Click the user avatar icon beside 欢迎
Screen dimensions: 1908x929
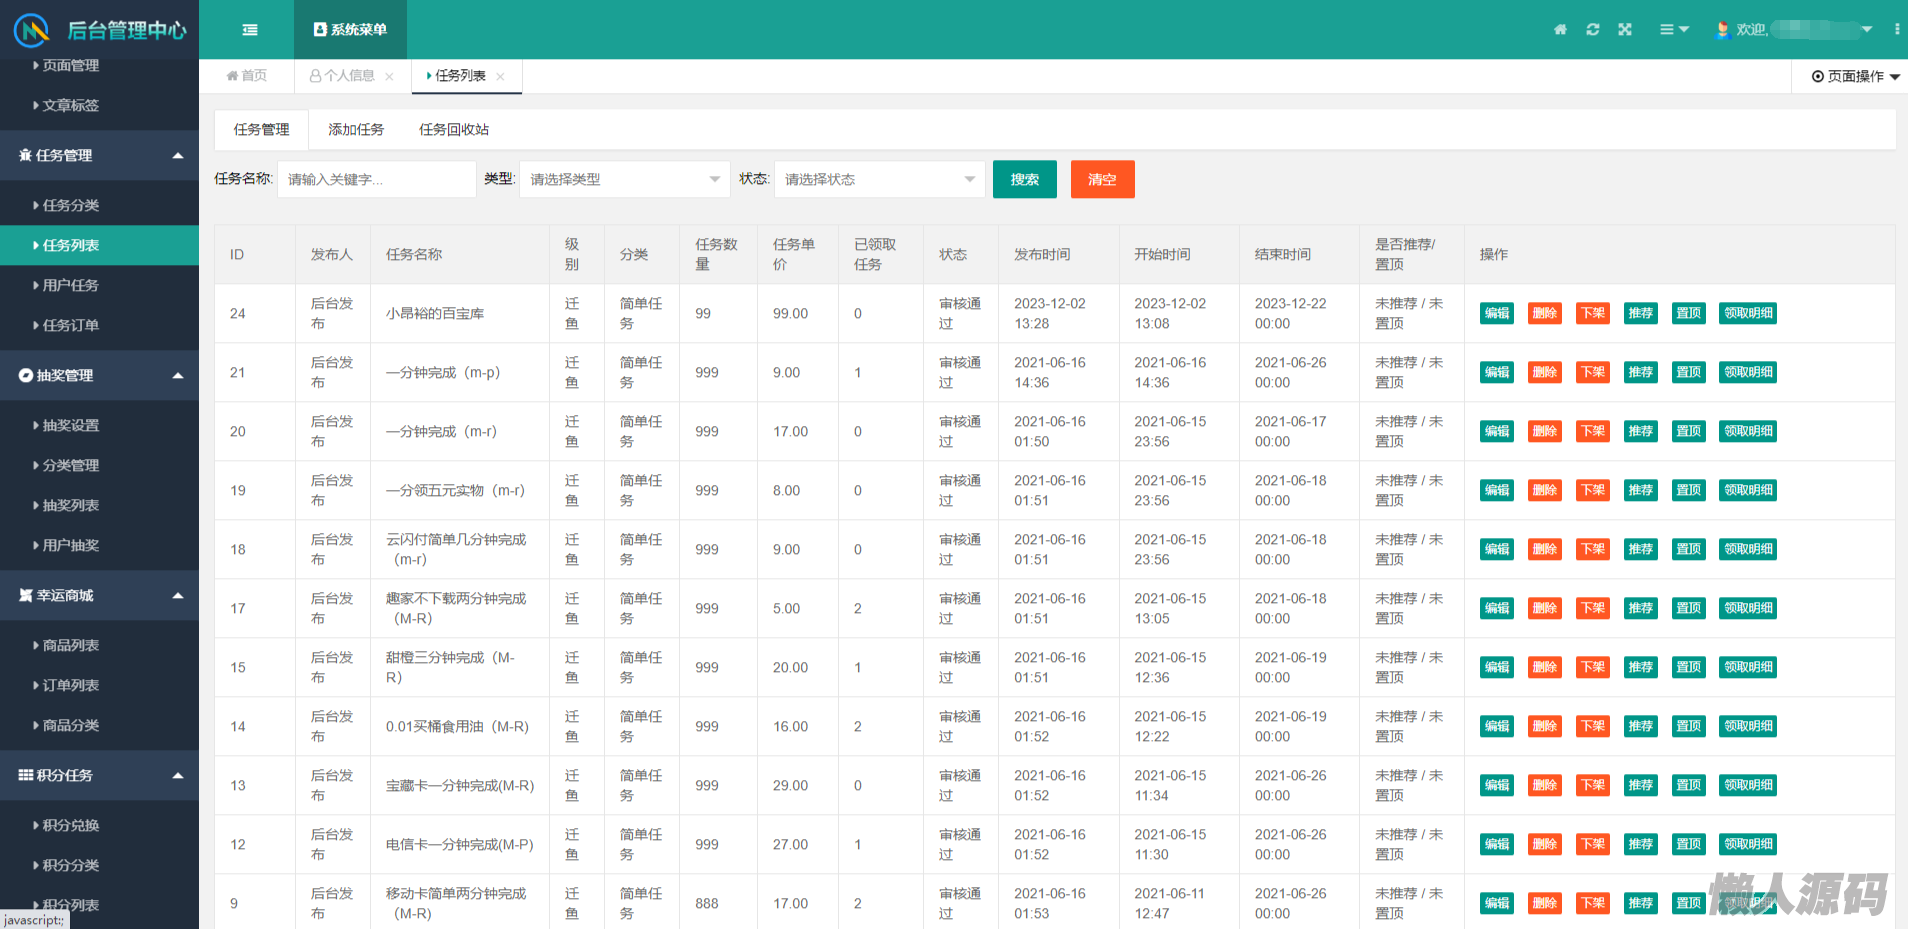(1722, 30)
